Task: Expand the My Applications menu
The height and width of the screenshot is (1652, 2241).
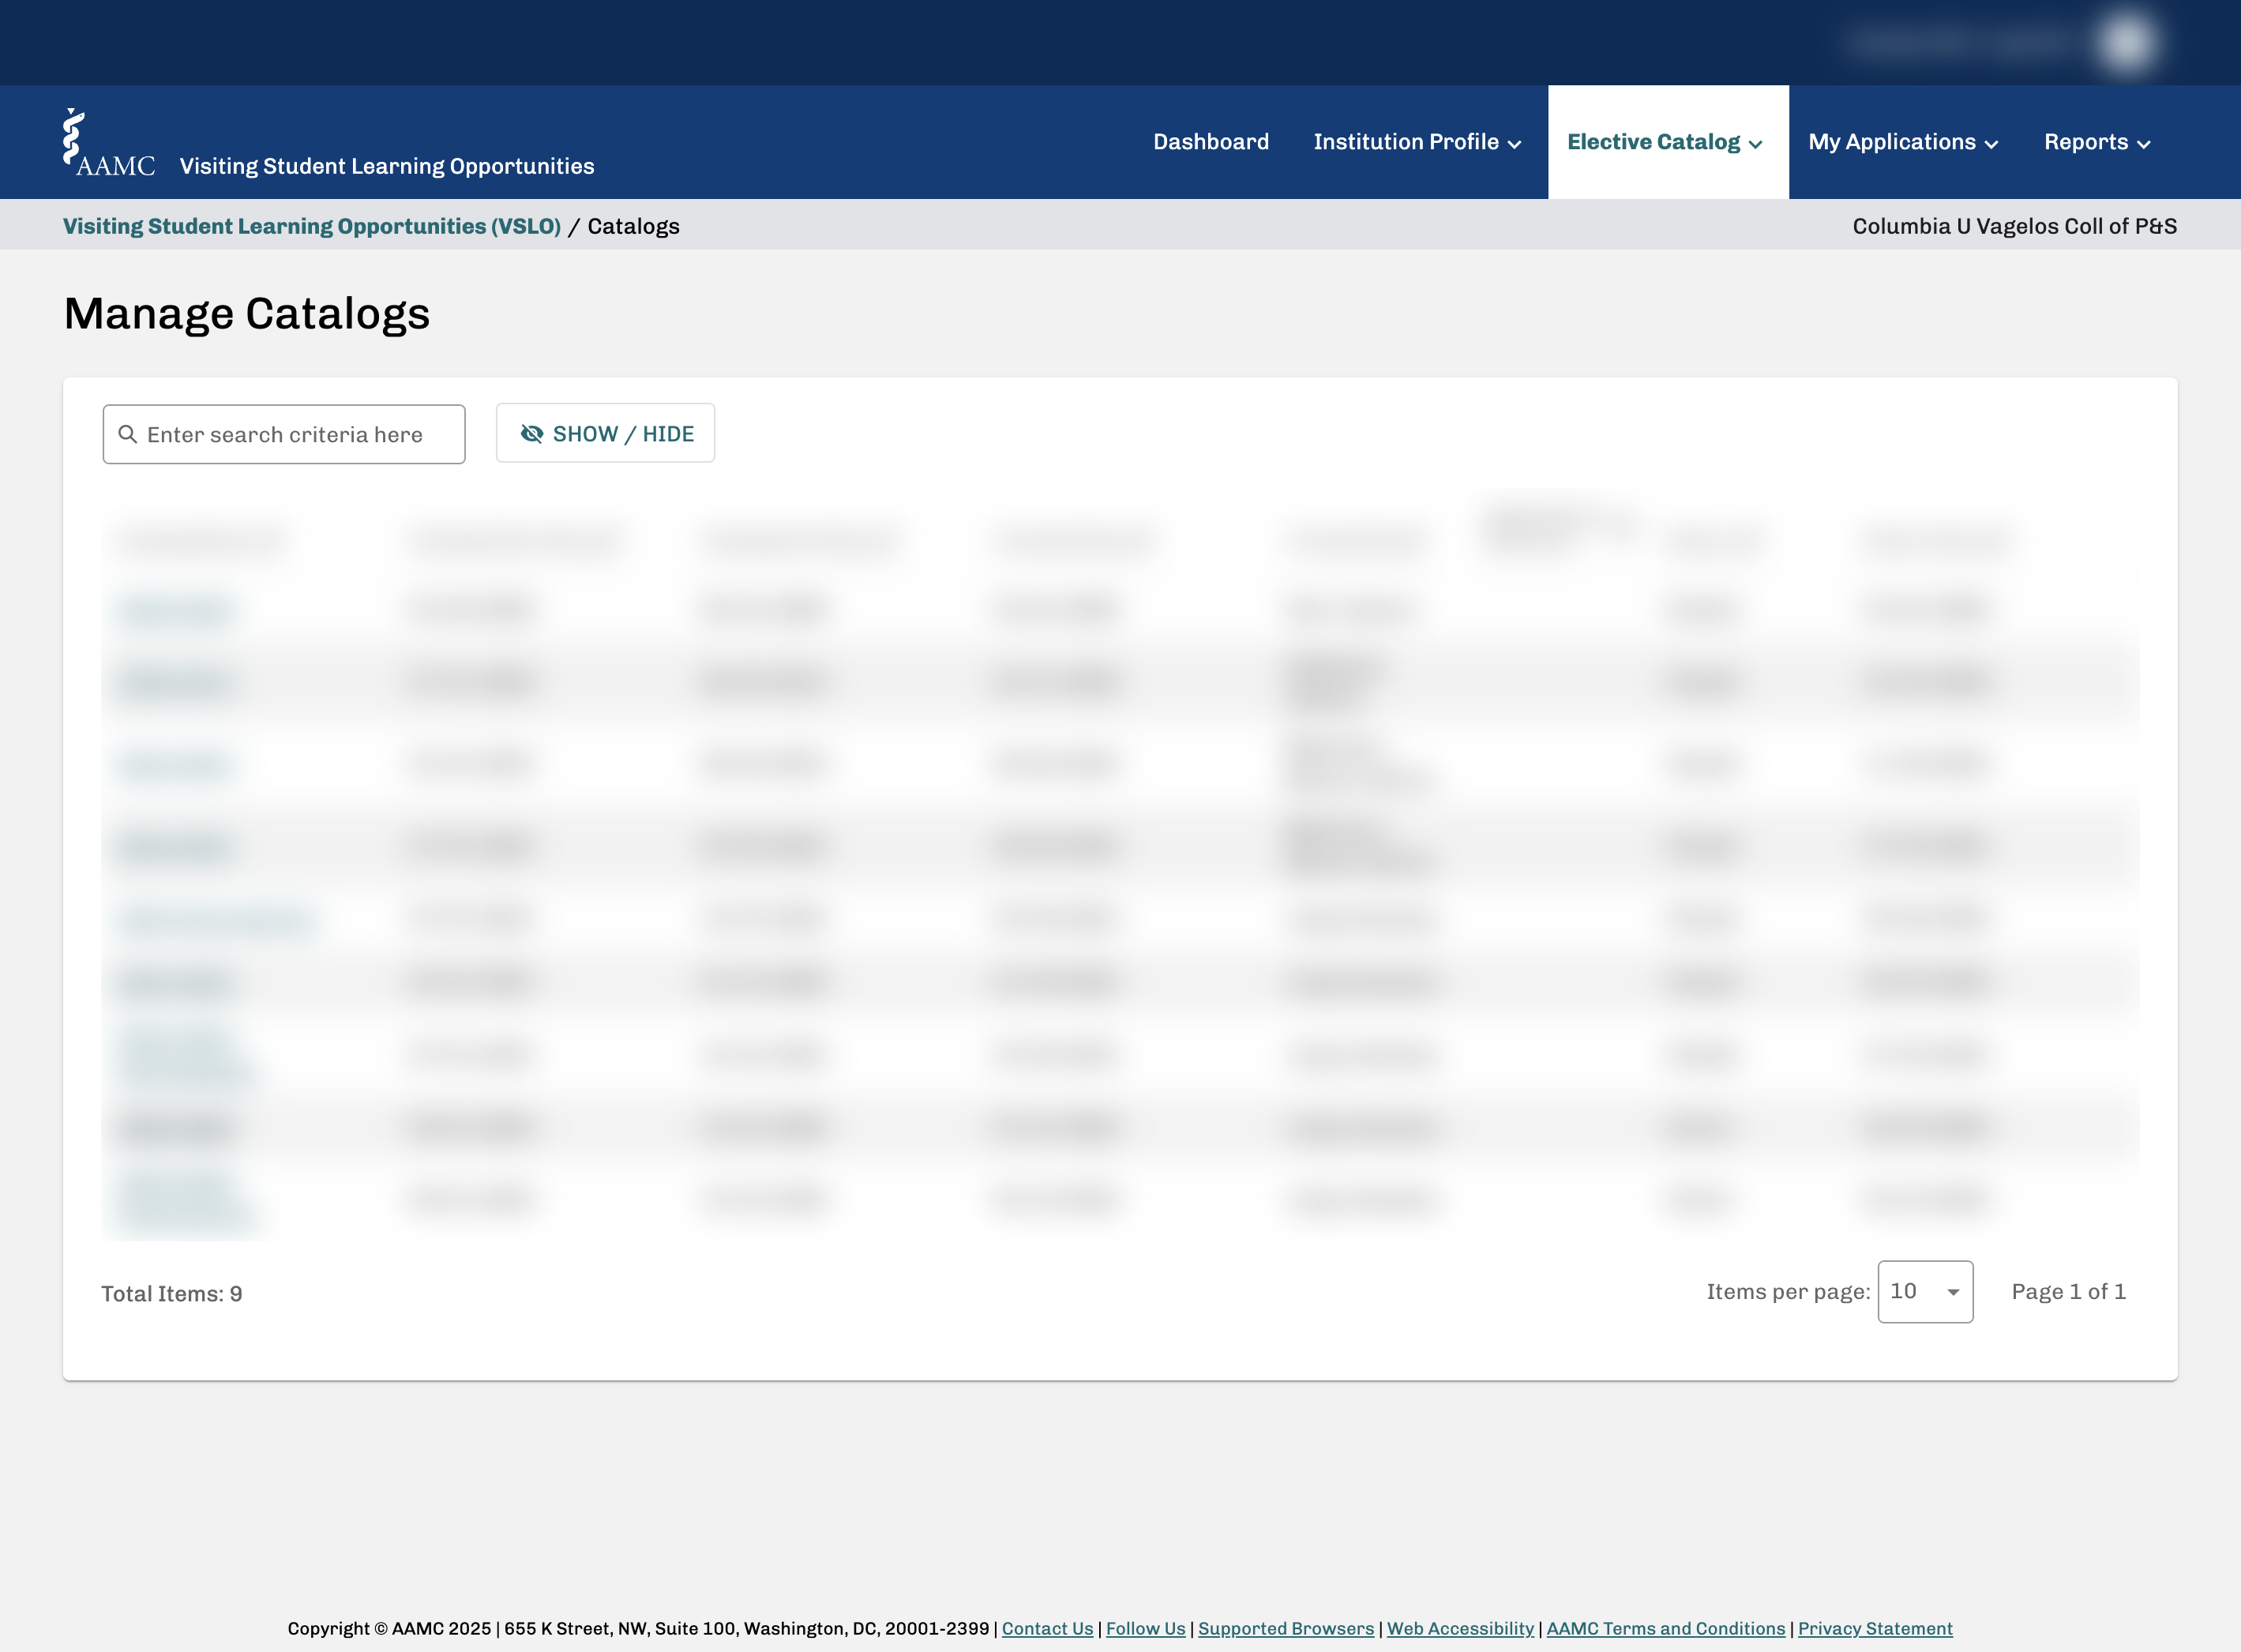Action: click(1903, 142)
